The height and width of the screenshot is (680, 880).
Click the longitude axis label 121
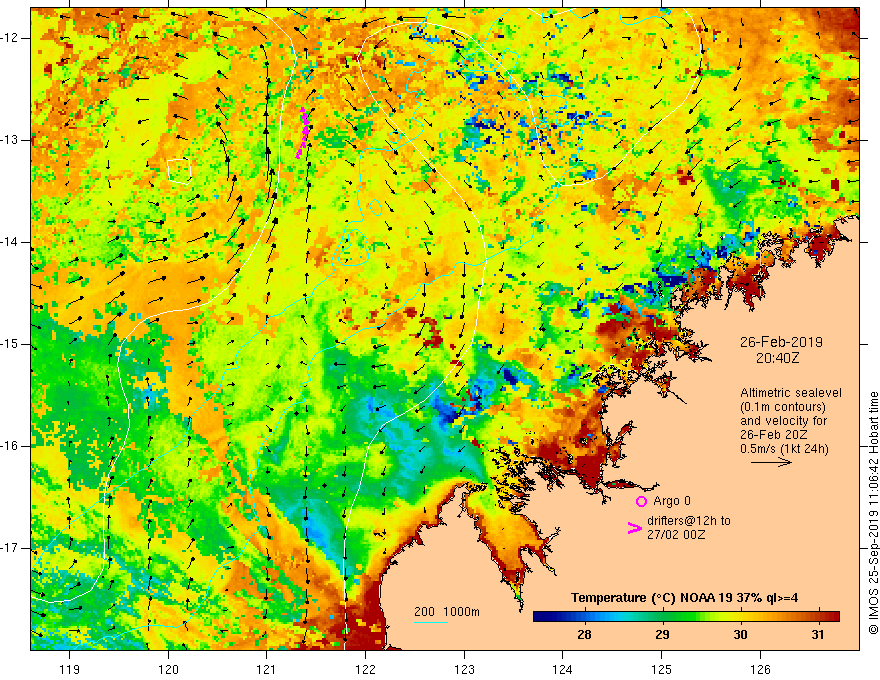coord(267,669)
